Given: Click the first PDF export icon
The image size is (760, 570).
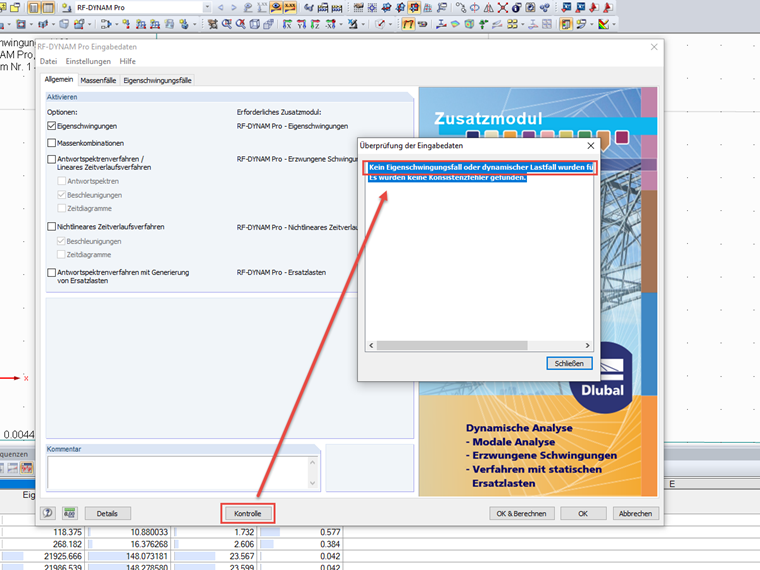Looking at the screenshot, I should [x=593, y=7].
